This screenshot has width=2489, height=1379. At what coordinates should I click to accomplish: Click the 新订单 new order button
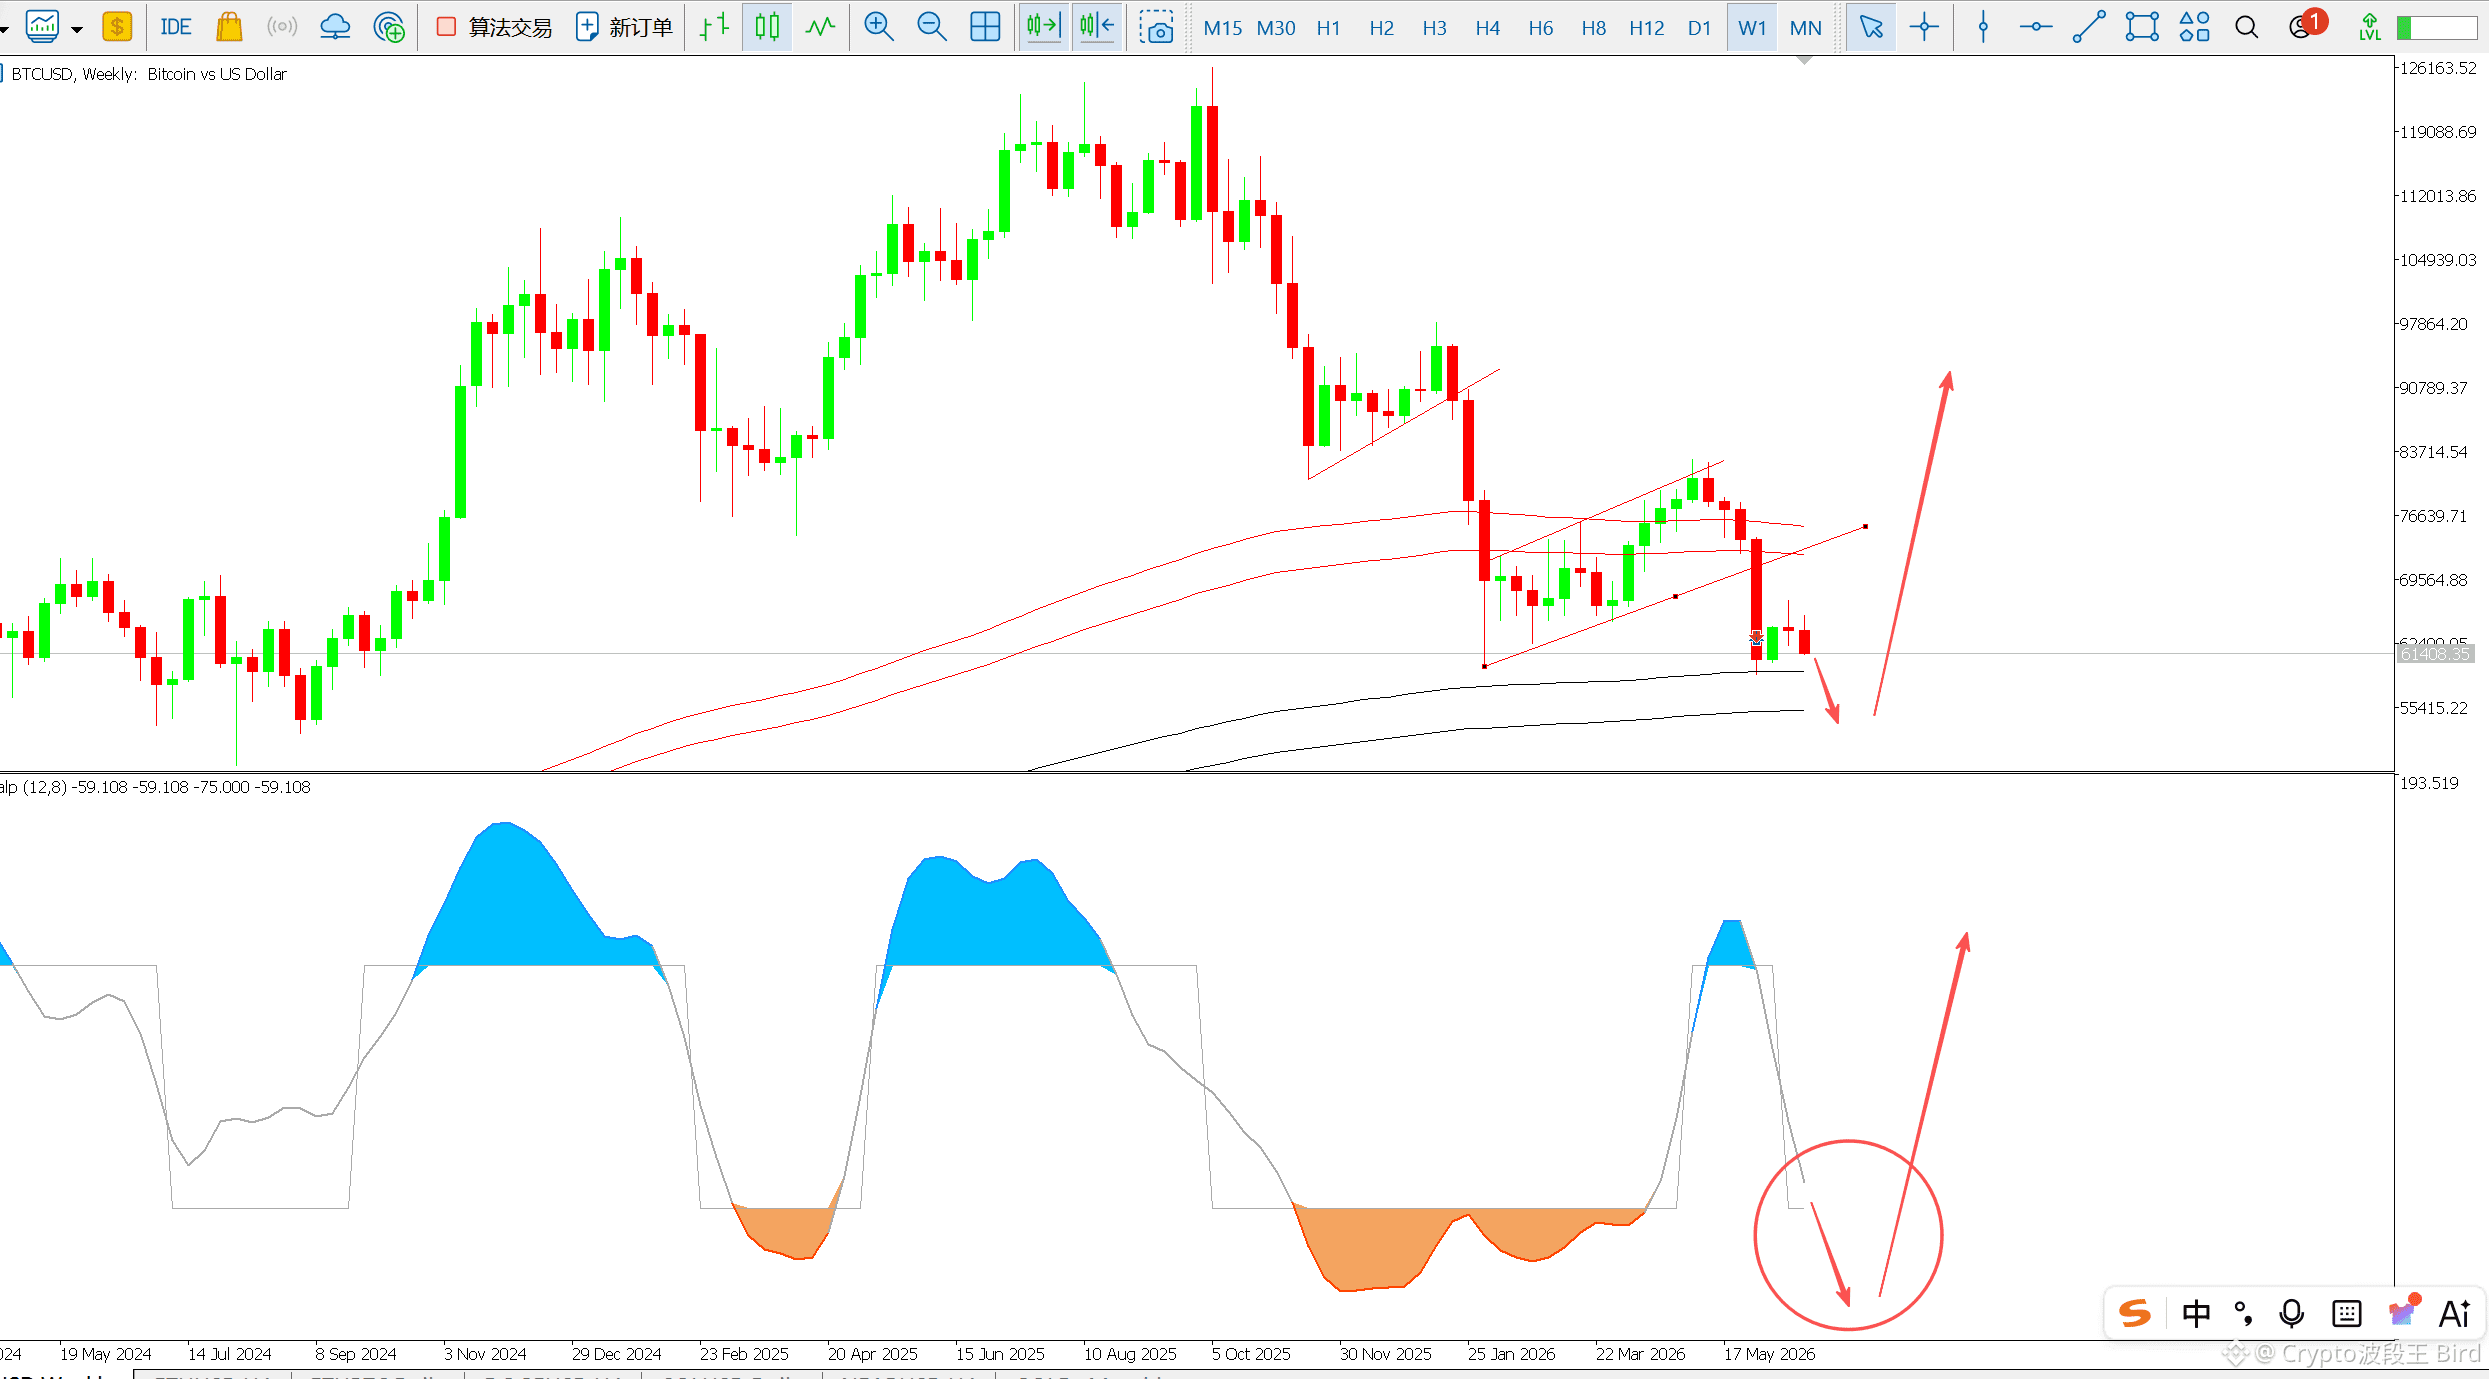pos(624,27)
